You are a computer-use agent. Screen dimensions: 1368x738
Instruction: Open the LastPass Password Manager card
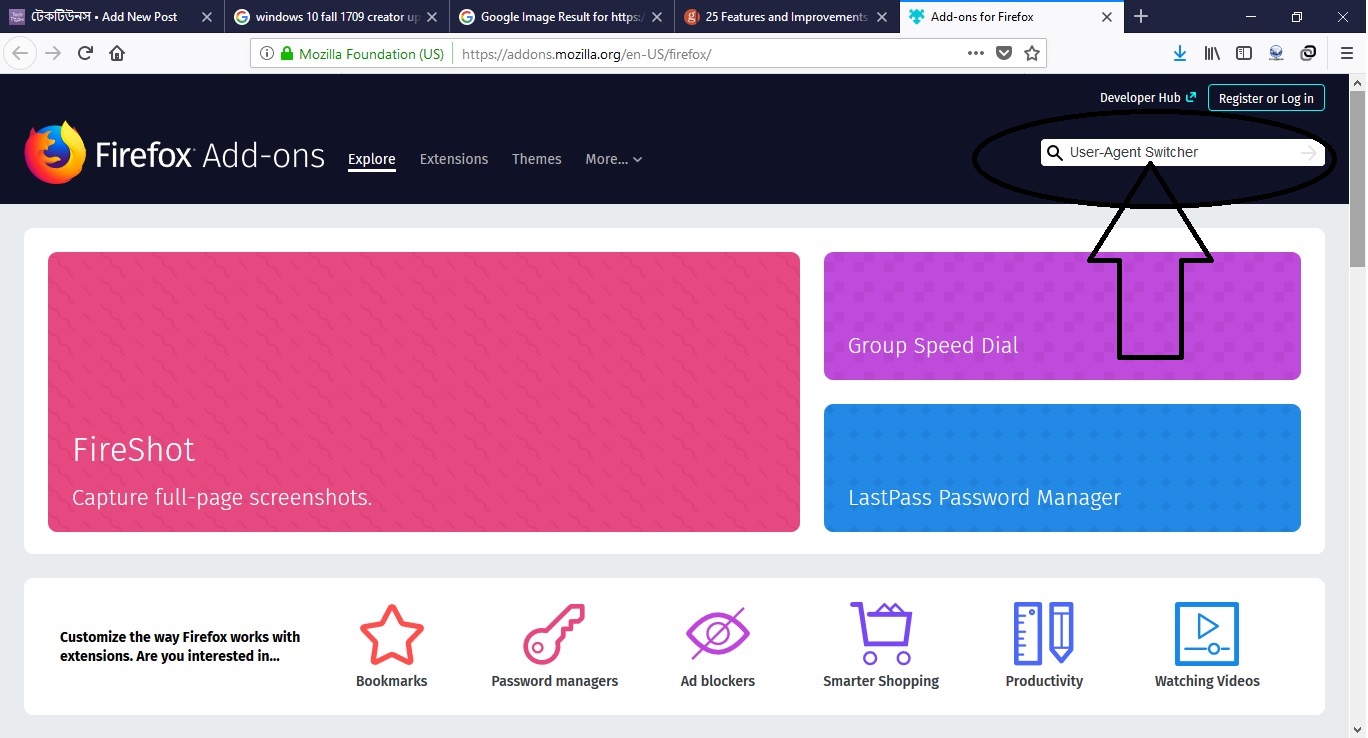coord(1062,468)
